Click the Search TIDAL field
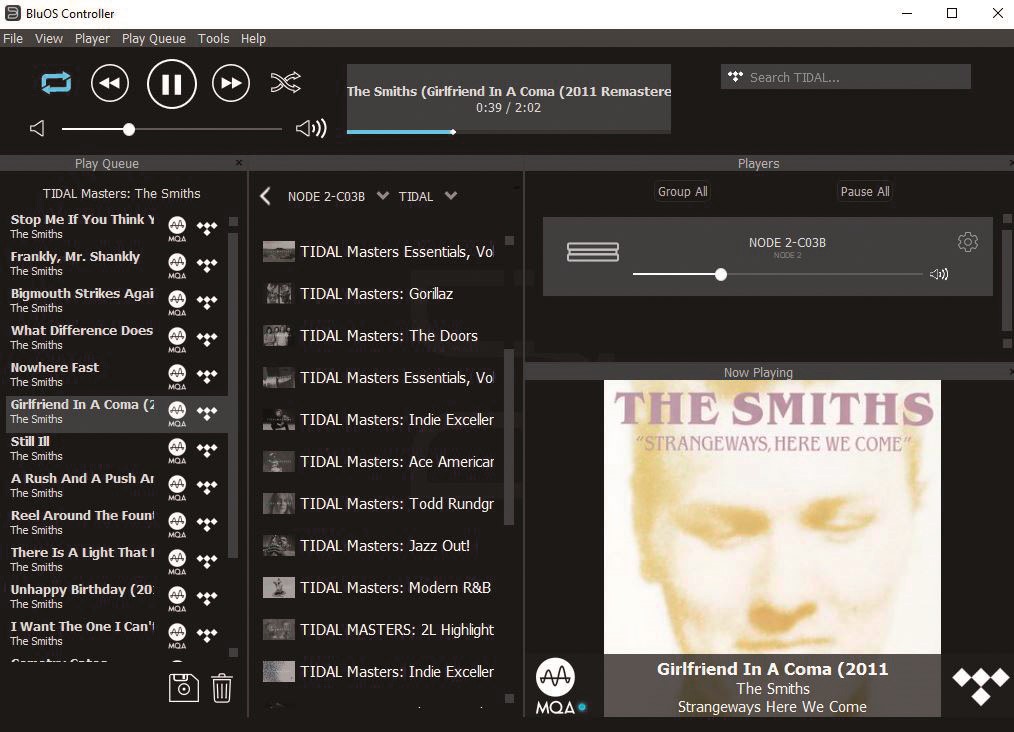 (x=845, y=77)
